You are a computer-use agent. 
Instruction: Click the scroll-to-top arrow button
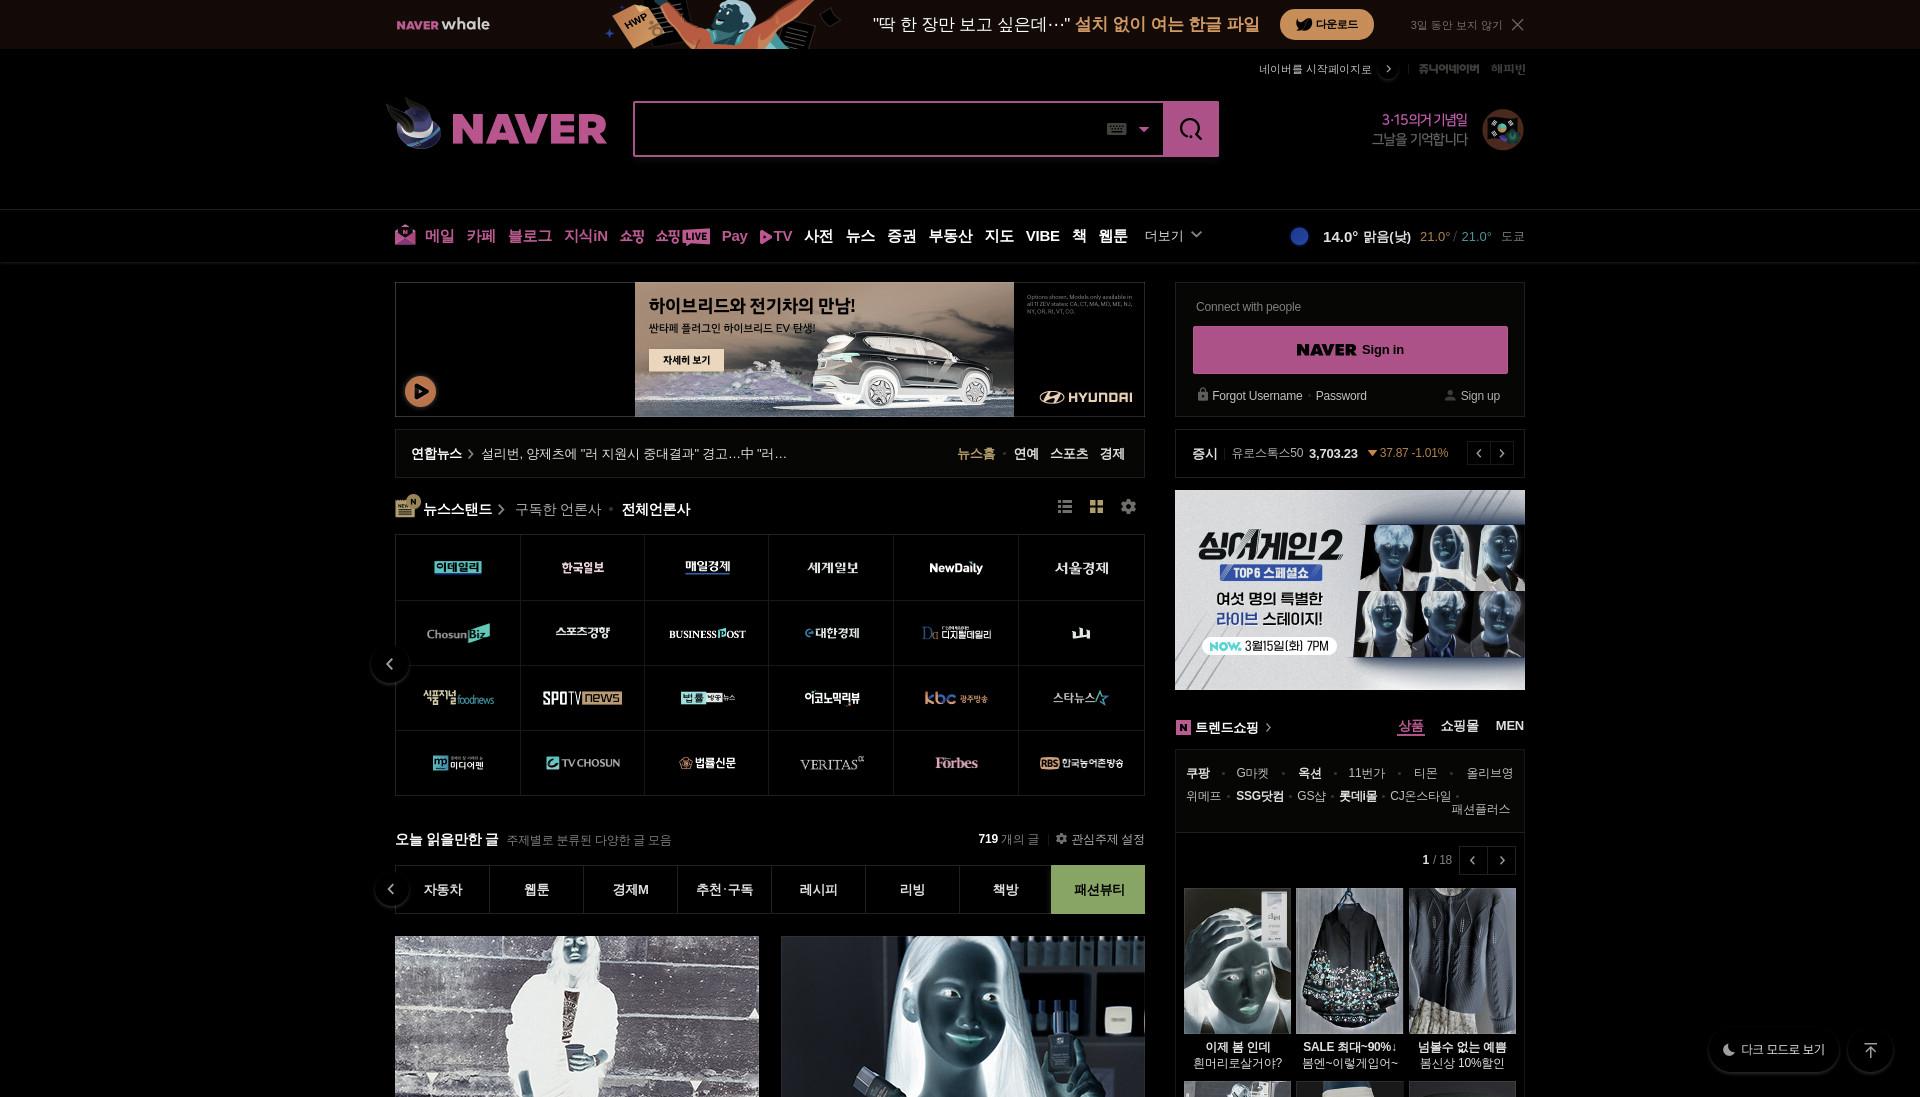(x=1870, y=1050)
